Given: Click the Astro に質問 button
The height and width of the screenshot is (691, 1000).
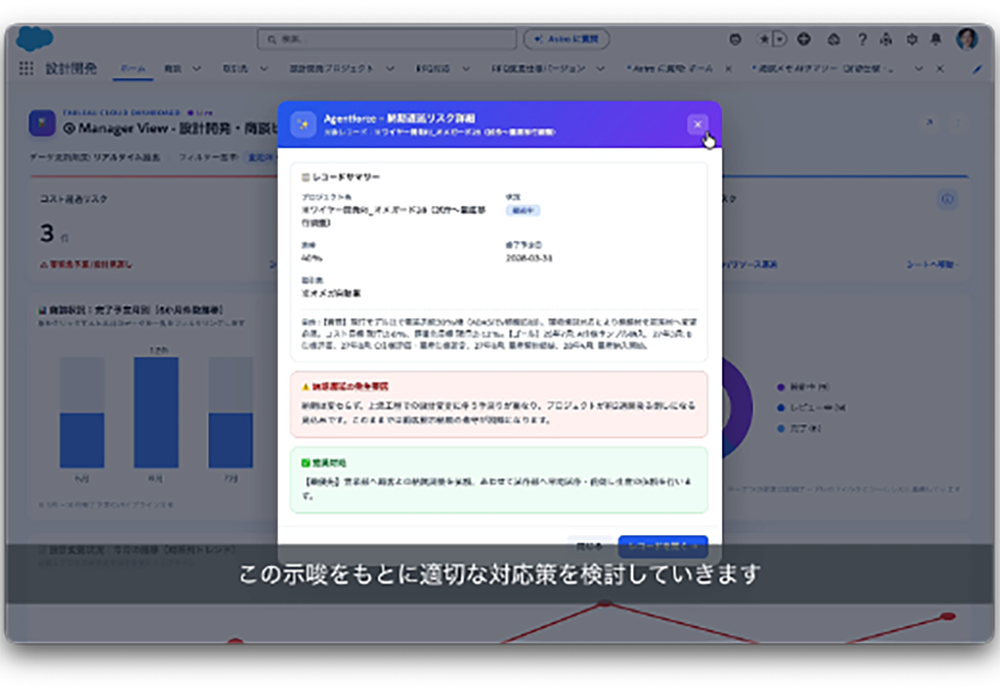Looking at the screenshot, I should point(566,40).
